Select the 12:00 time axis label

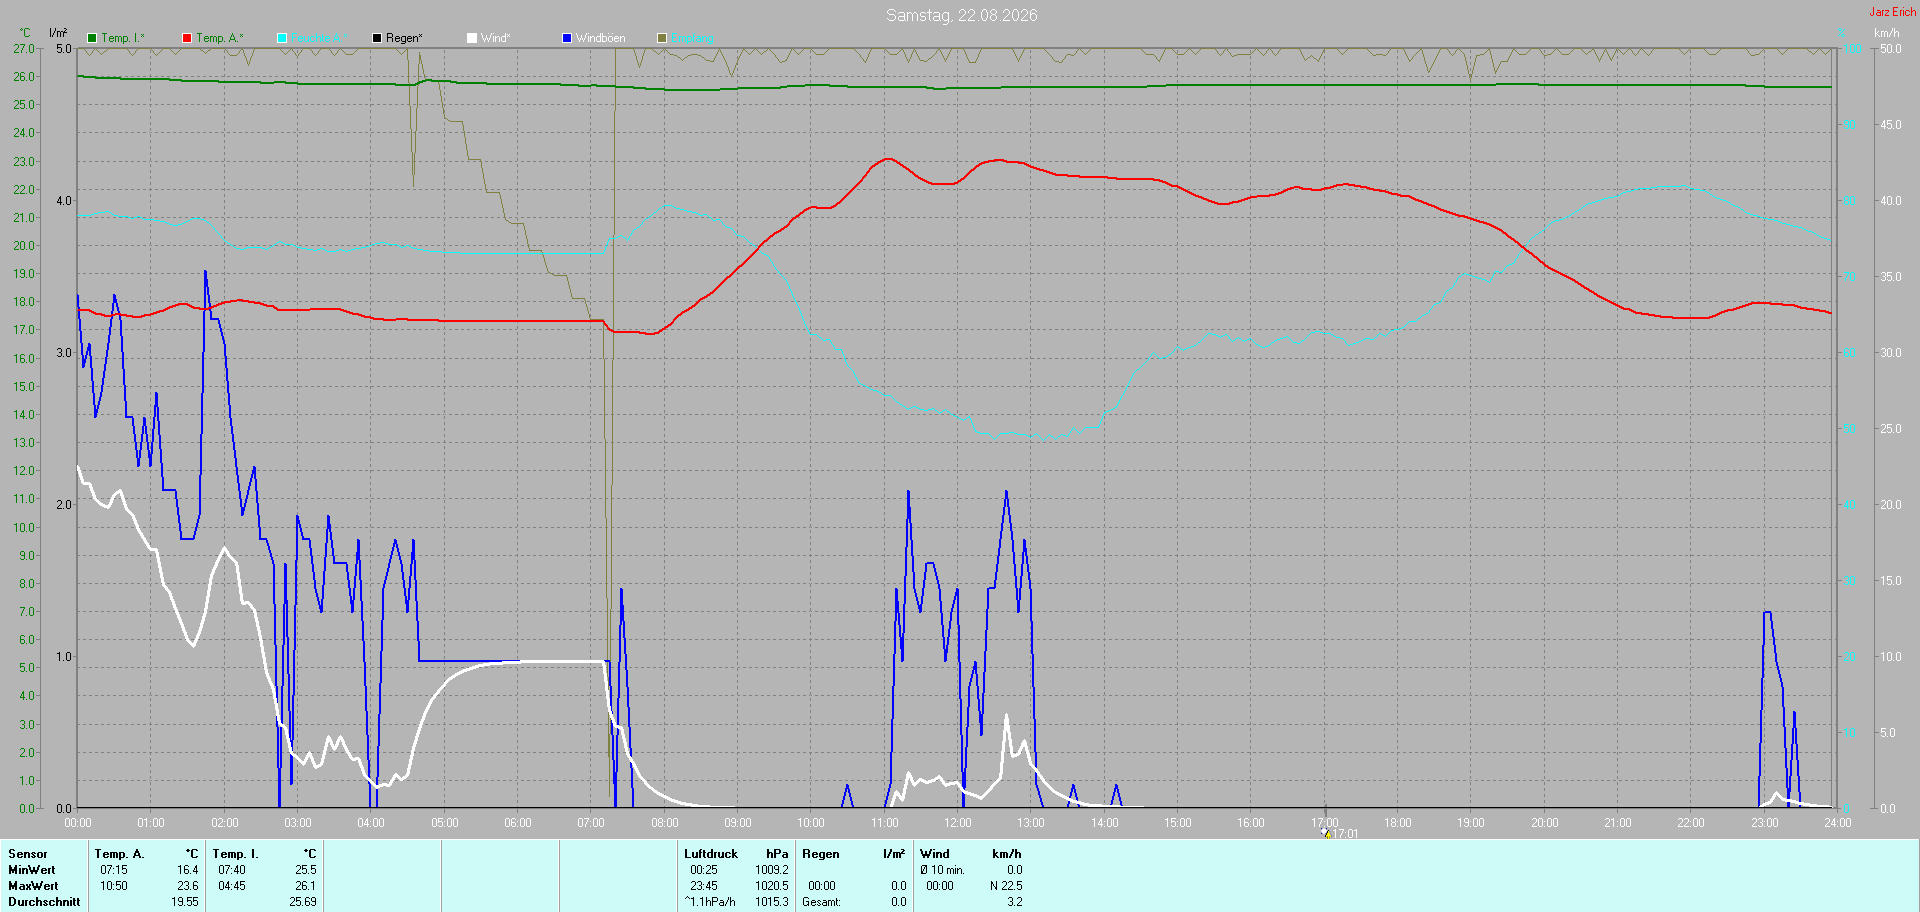pos(958,823)
